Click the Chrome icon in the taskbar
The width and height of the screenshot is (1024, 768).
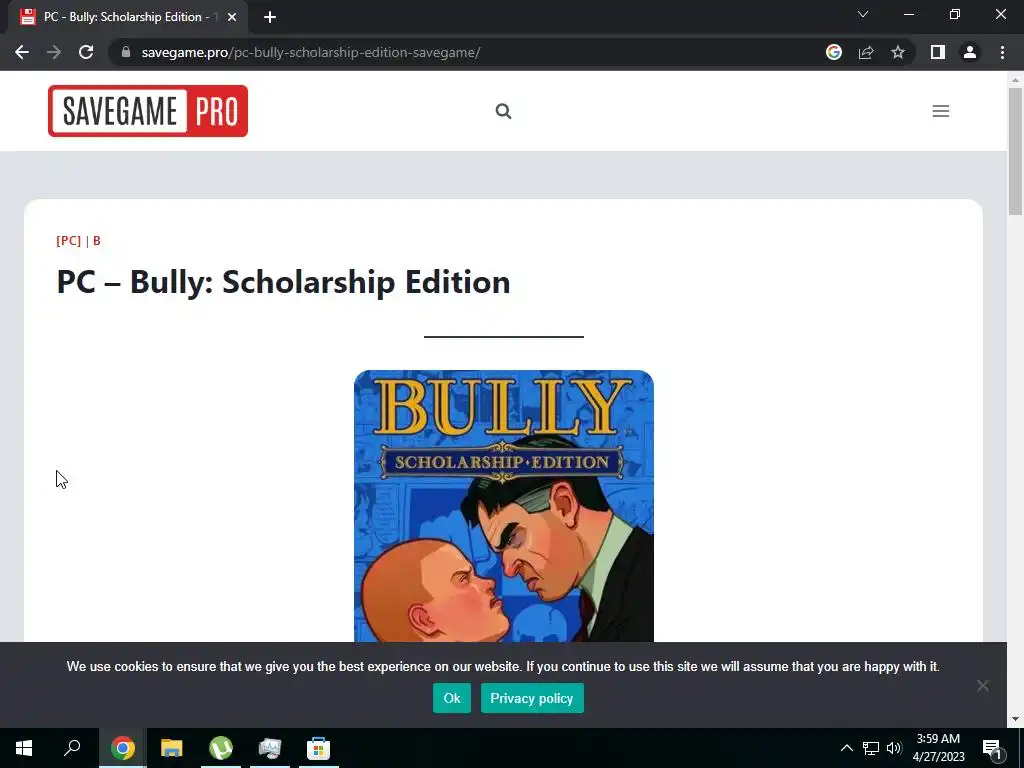point(122,748)
